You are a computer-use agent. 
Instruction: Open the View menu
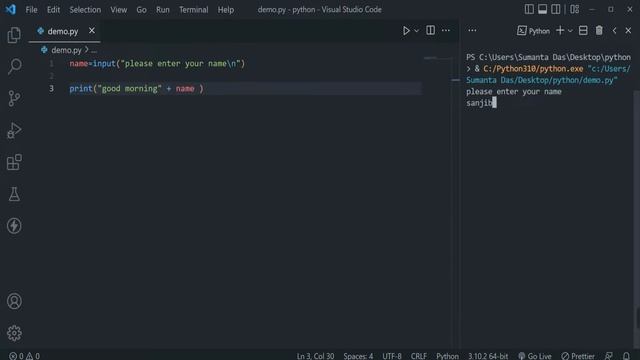coord(118,9)
